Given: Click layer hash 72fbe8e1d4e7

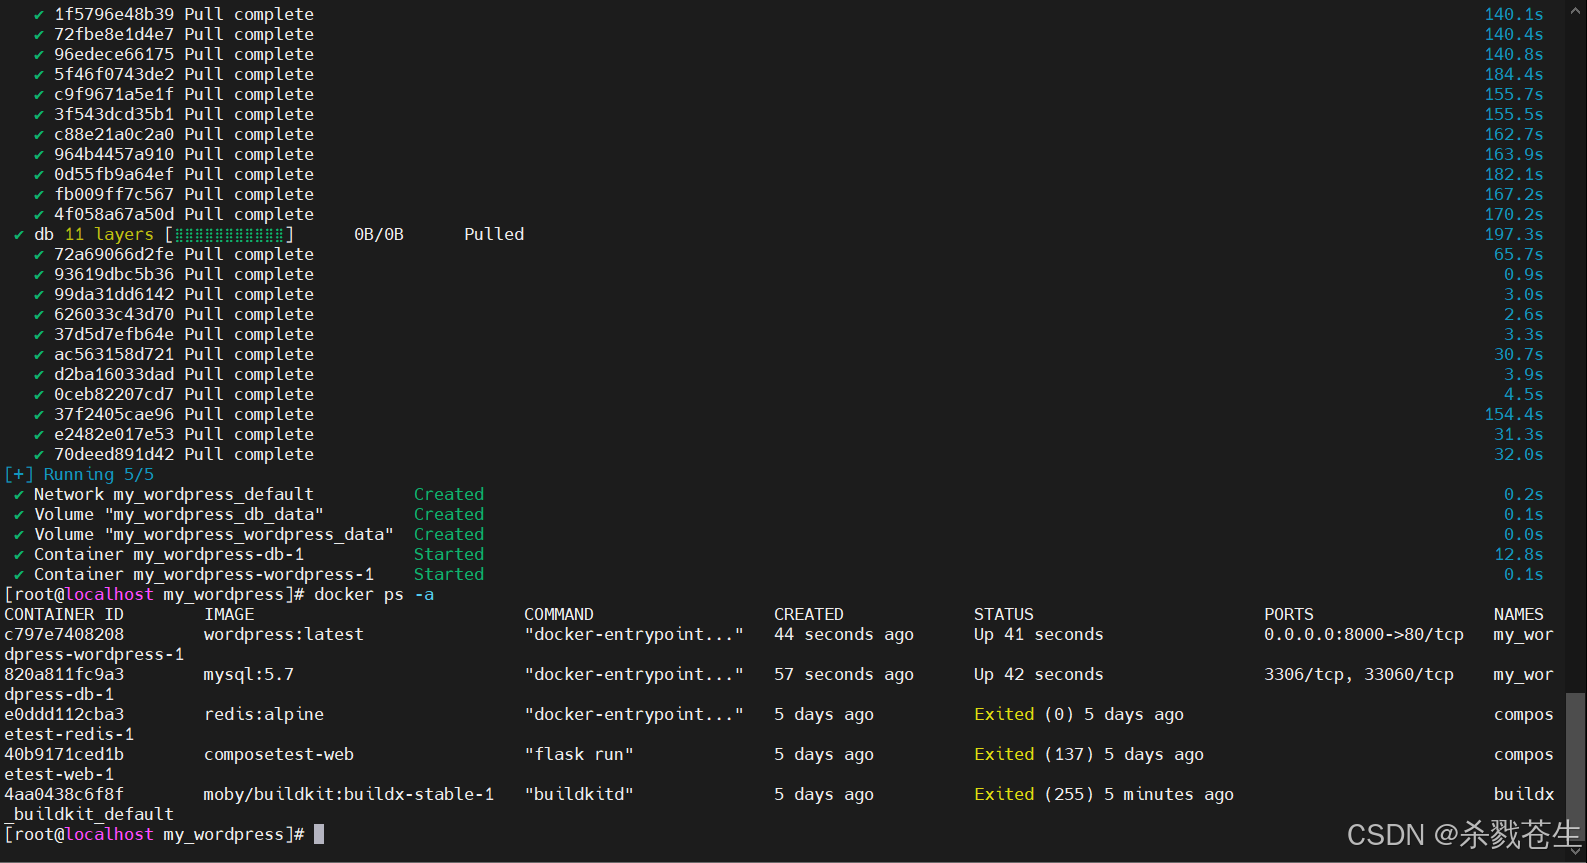Looking at the screenshot, I should 114,34.
